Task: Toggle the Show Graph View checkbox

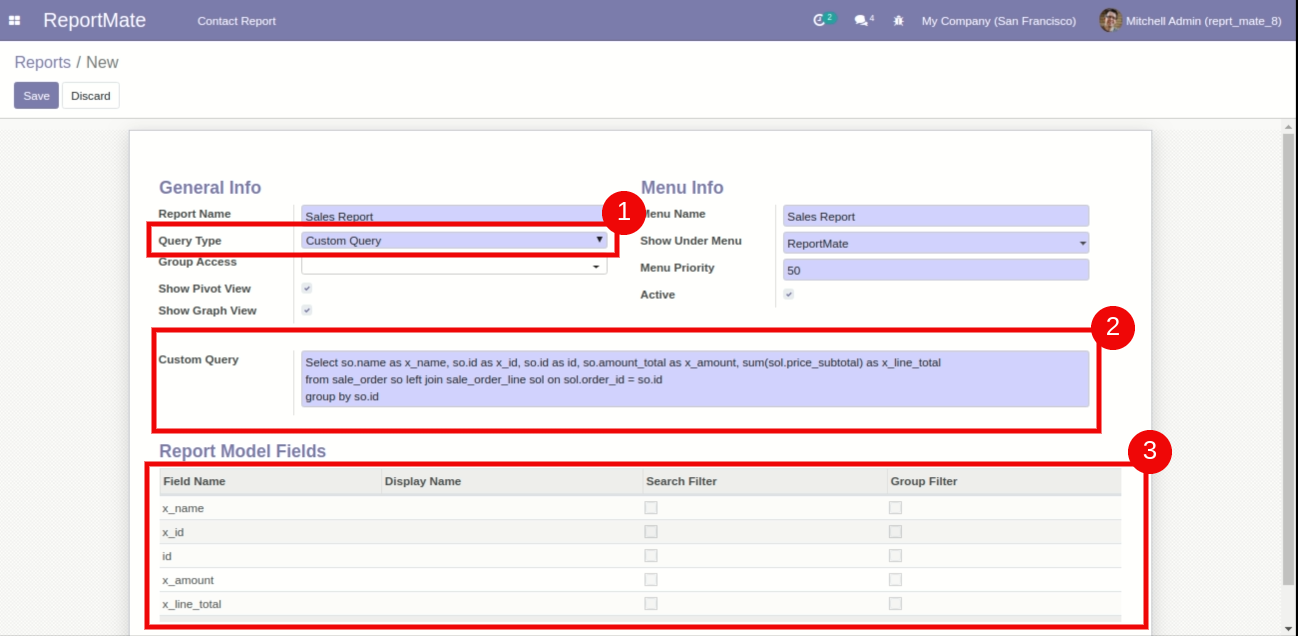Action: click(307, 310)
